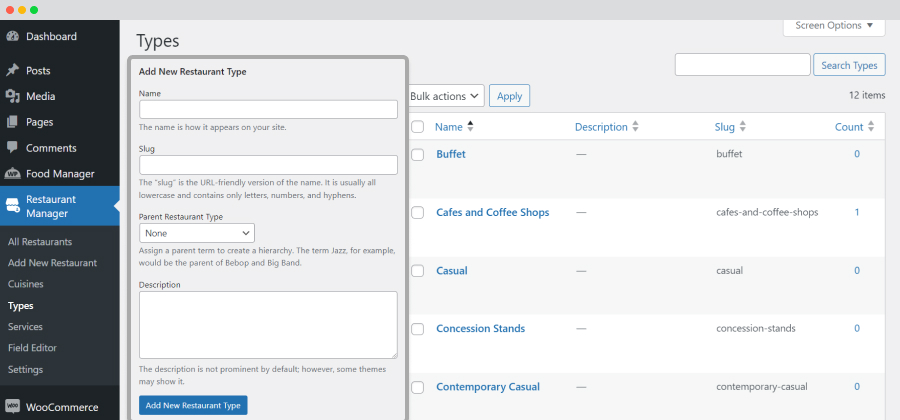Expand the Screen Options panel

834,26
